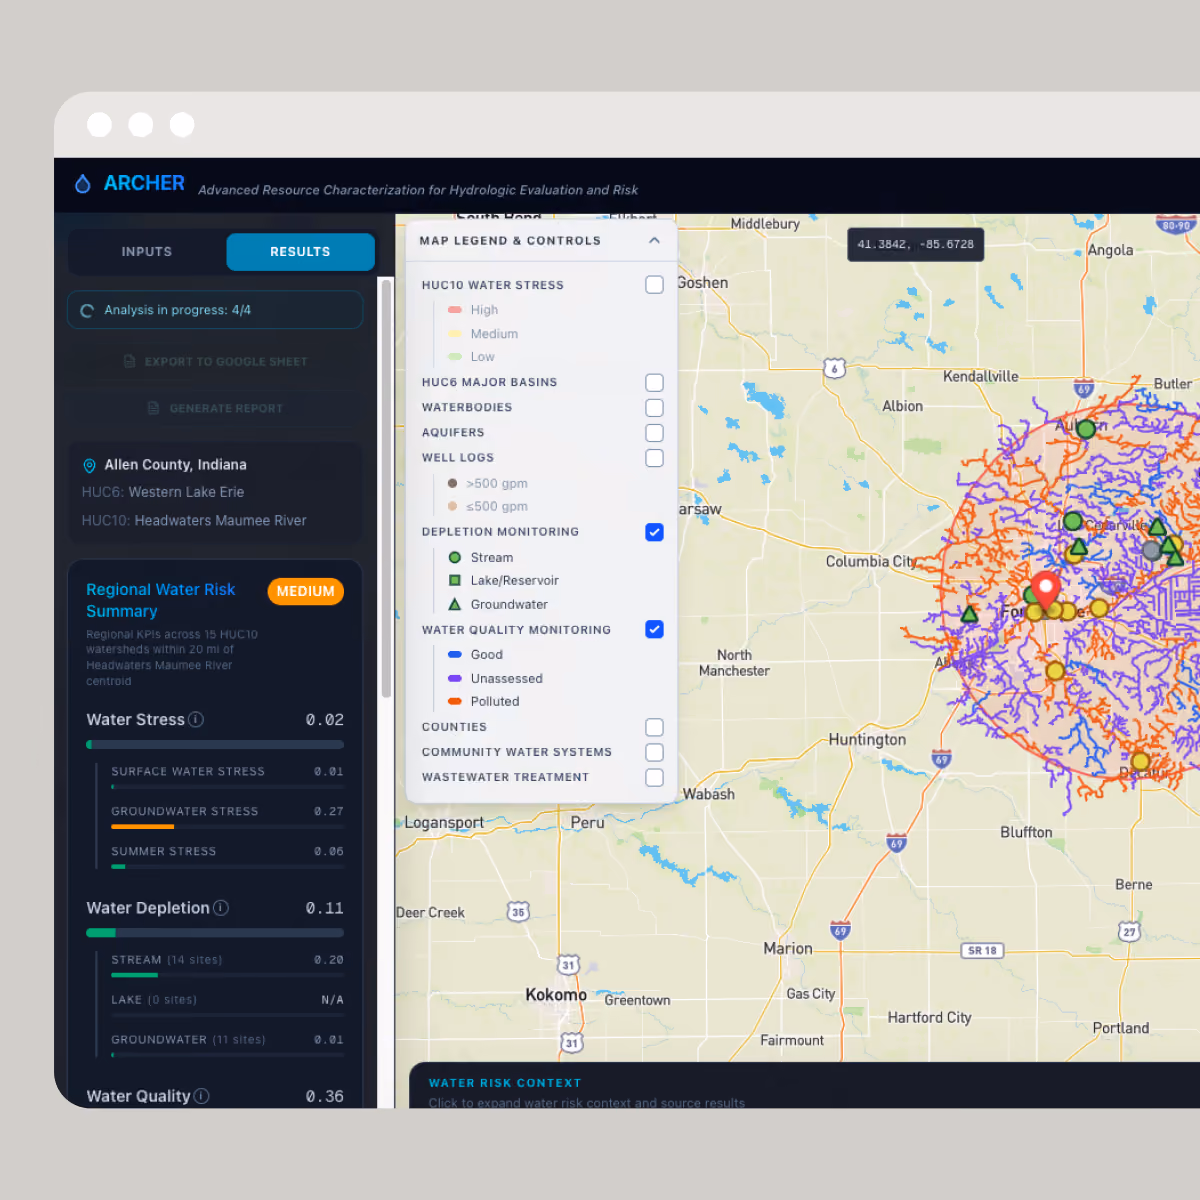
Task: Click the route 35 shield near Deer Creek
Action: click(518, 911)
